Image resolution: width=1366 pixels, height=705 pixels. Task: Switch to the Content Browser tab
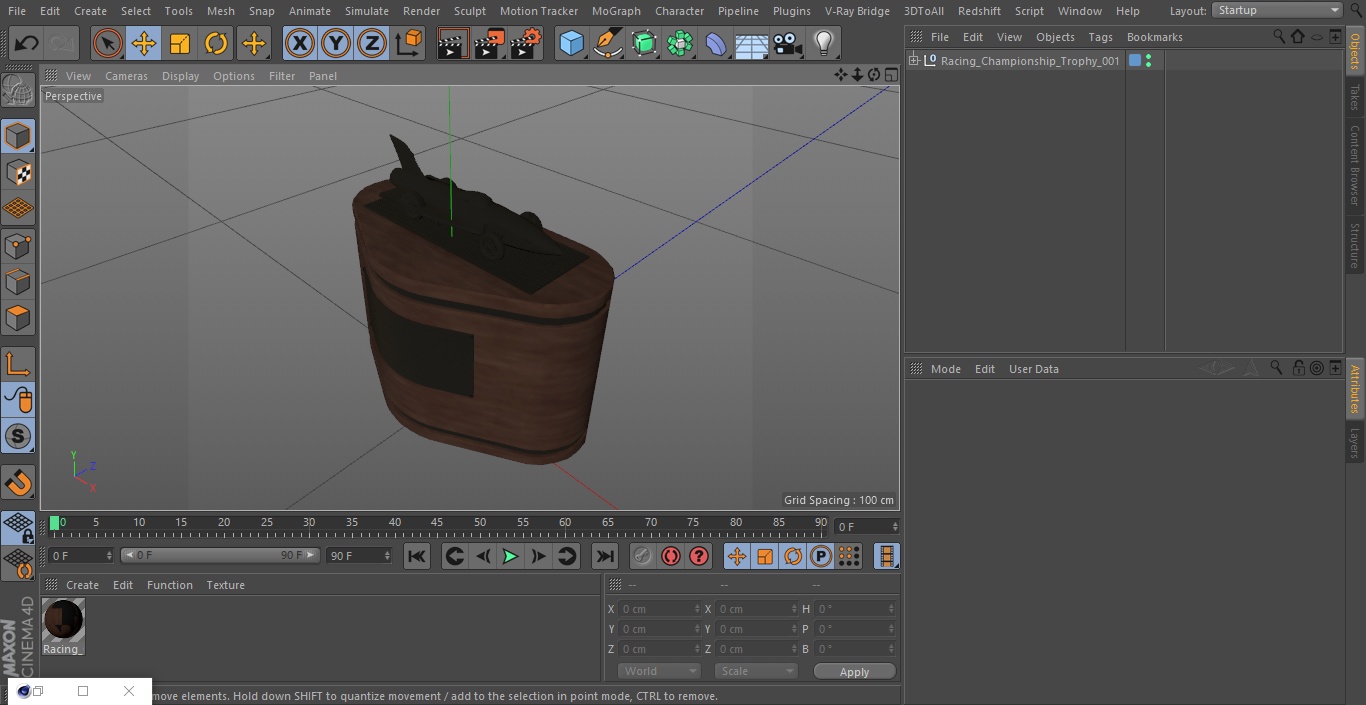click(x=1355, y=165)
